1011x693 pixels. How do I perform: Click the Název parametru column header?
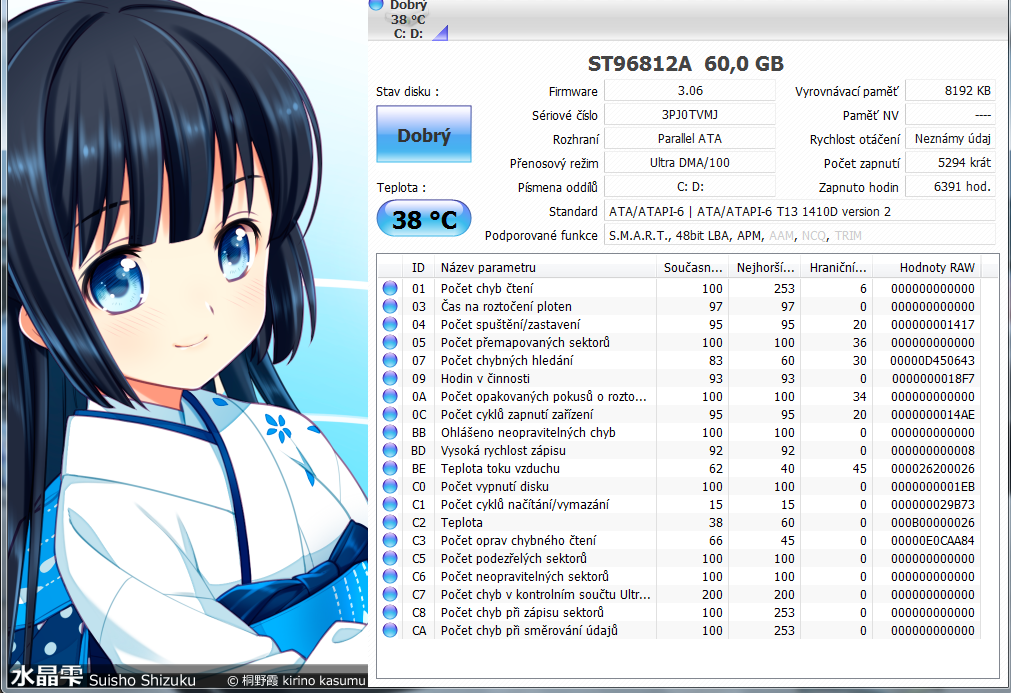545,268
